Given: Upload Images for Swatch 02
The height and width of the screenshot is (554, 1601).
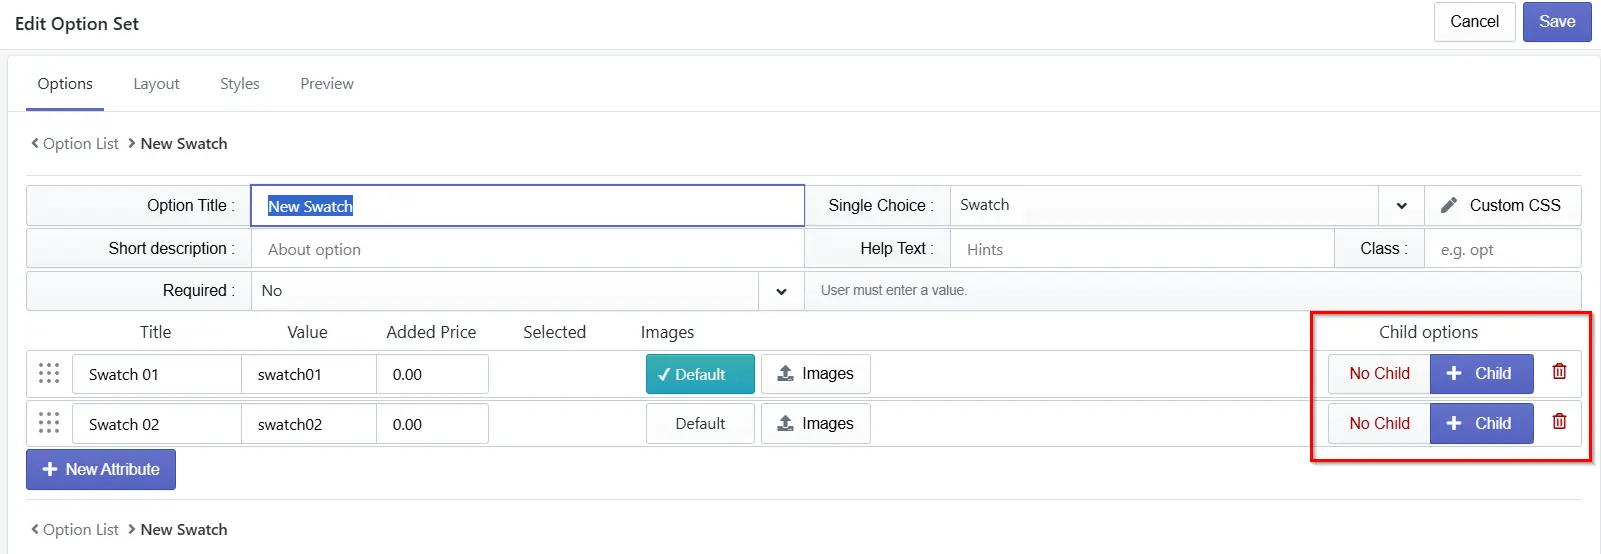Looking at the screenshot, I should (x=815, y=423).
